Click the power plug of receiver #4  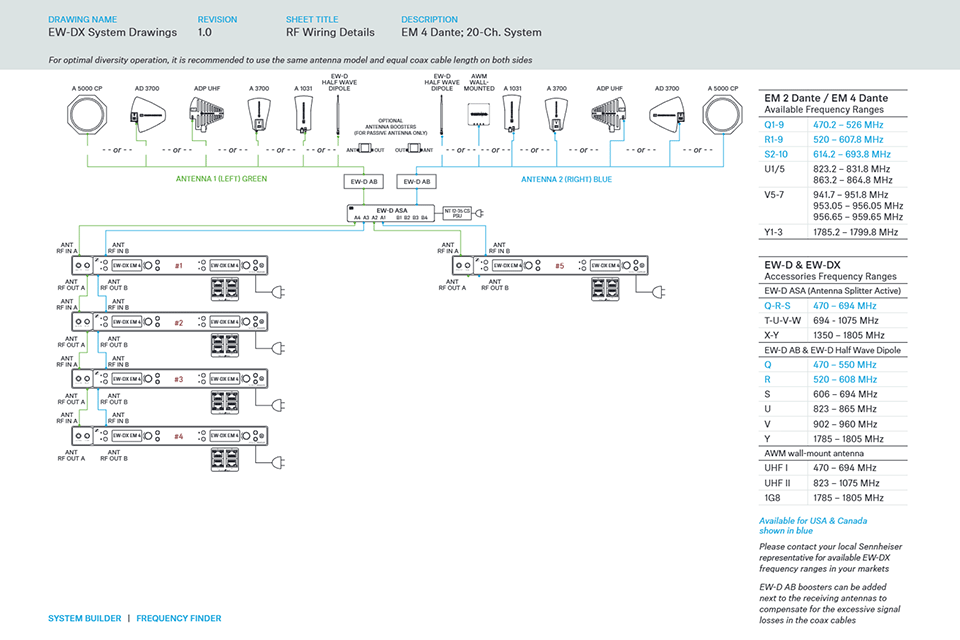(x=279, y=462)
